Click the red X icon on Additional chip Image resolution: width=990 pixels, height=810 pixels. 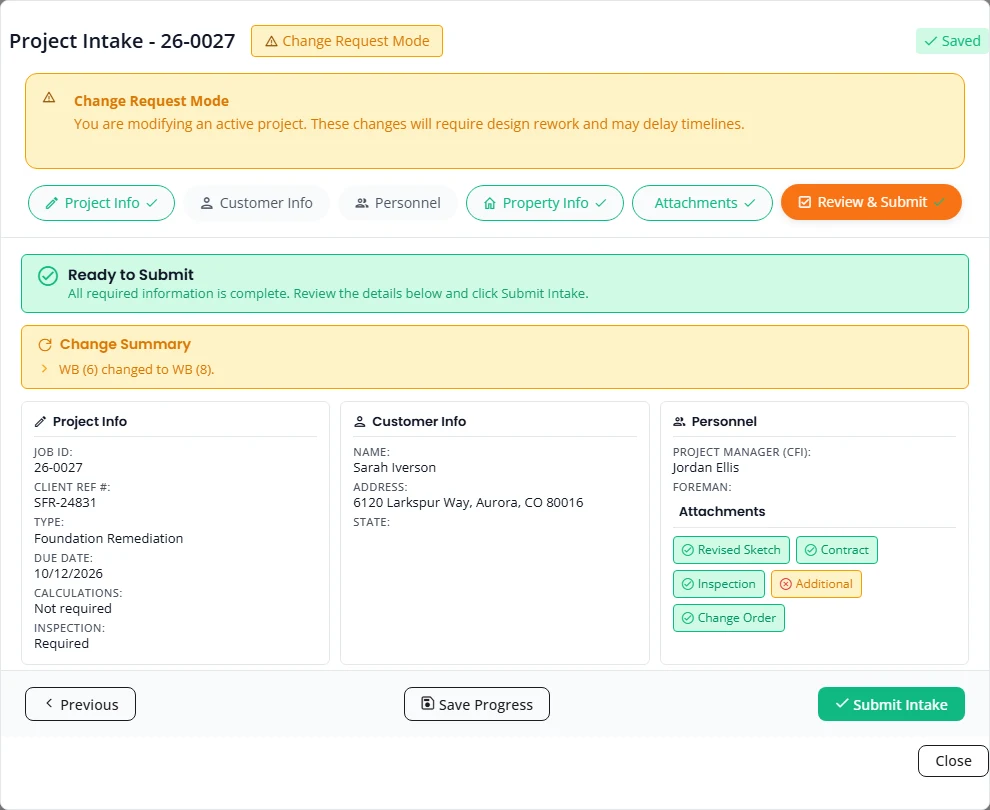pyautogui.click(x=785, y=584)
